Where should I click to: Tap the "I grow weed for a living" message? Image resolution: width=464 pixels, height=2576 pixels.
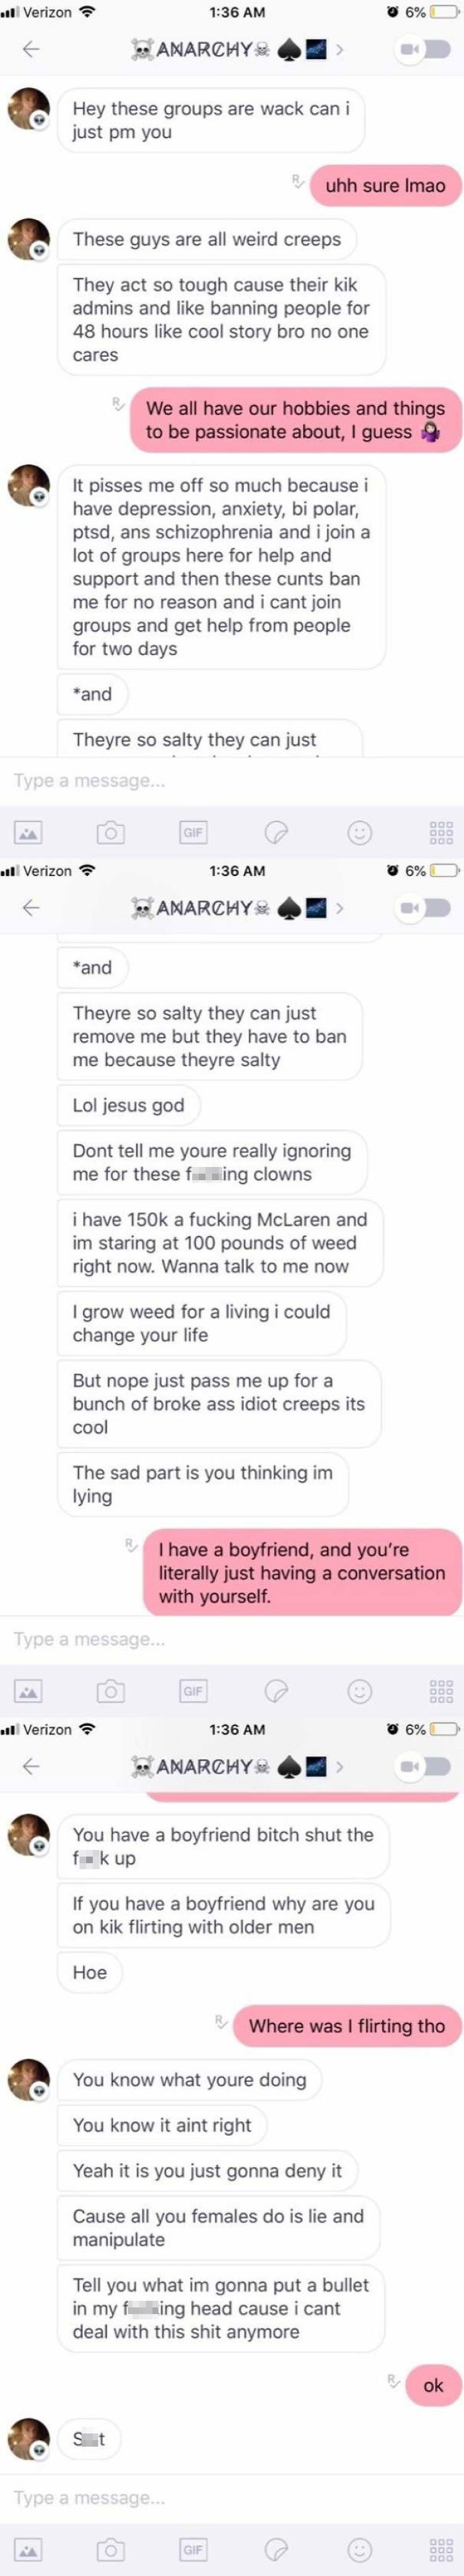point(201,1323)
